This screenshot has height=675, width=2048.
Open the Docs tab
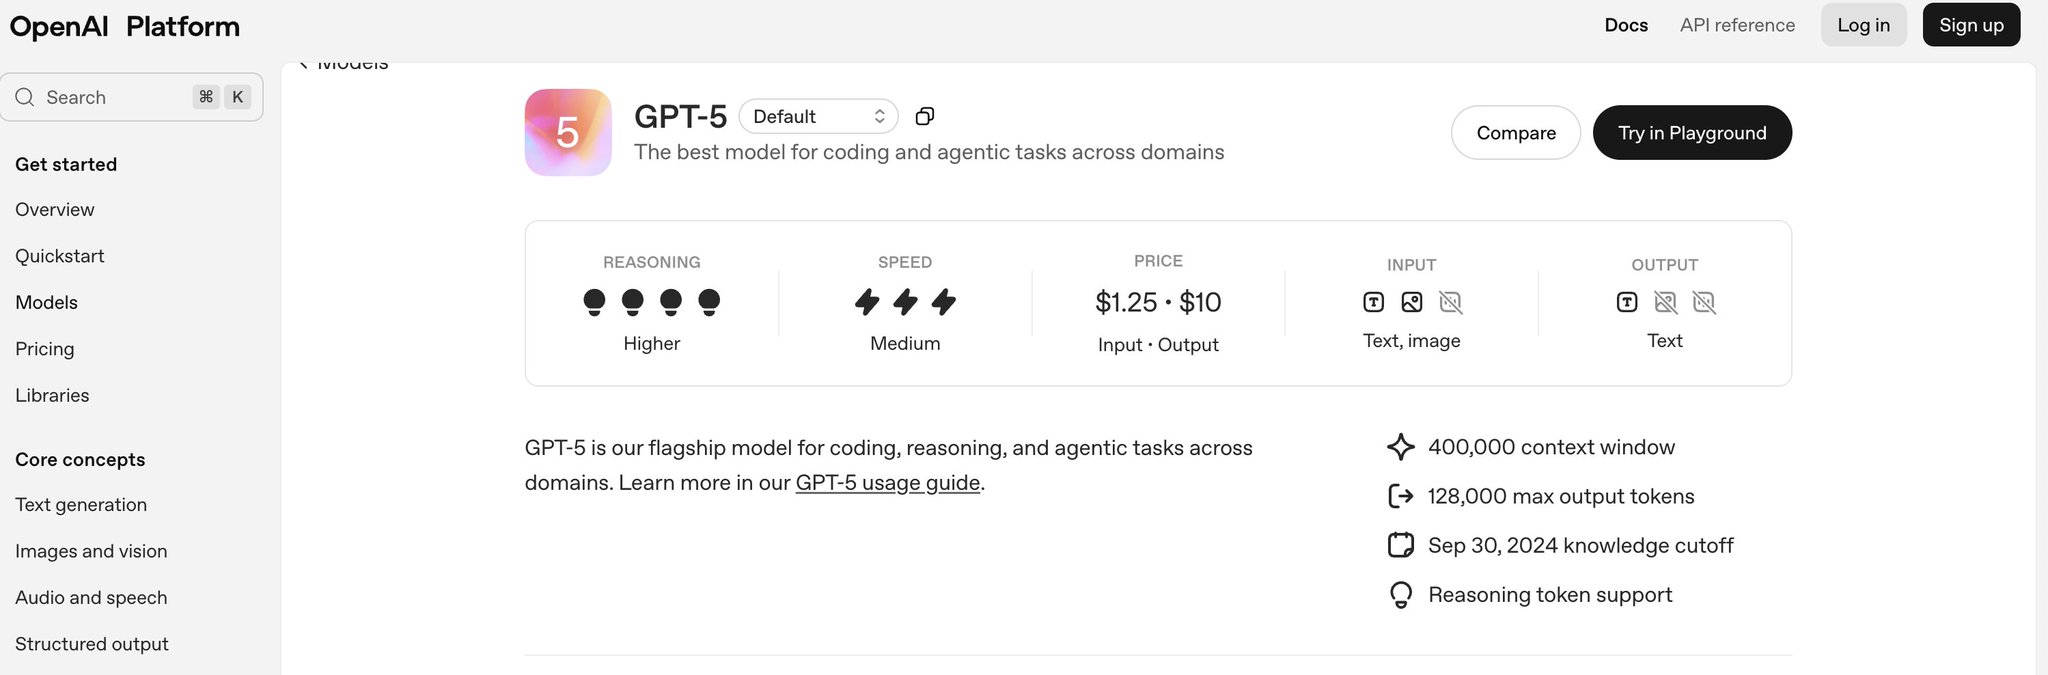tap(1626, 25)
